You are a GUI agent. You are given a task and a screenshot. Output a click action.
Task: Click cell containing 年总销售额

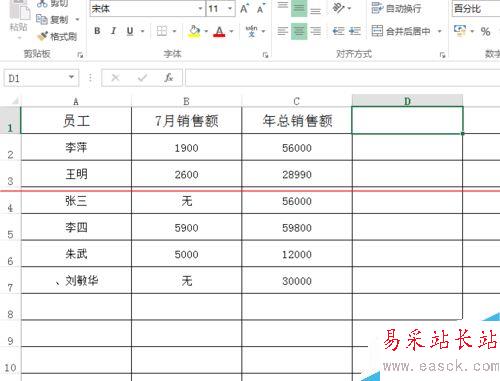pos(297,120)
